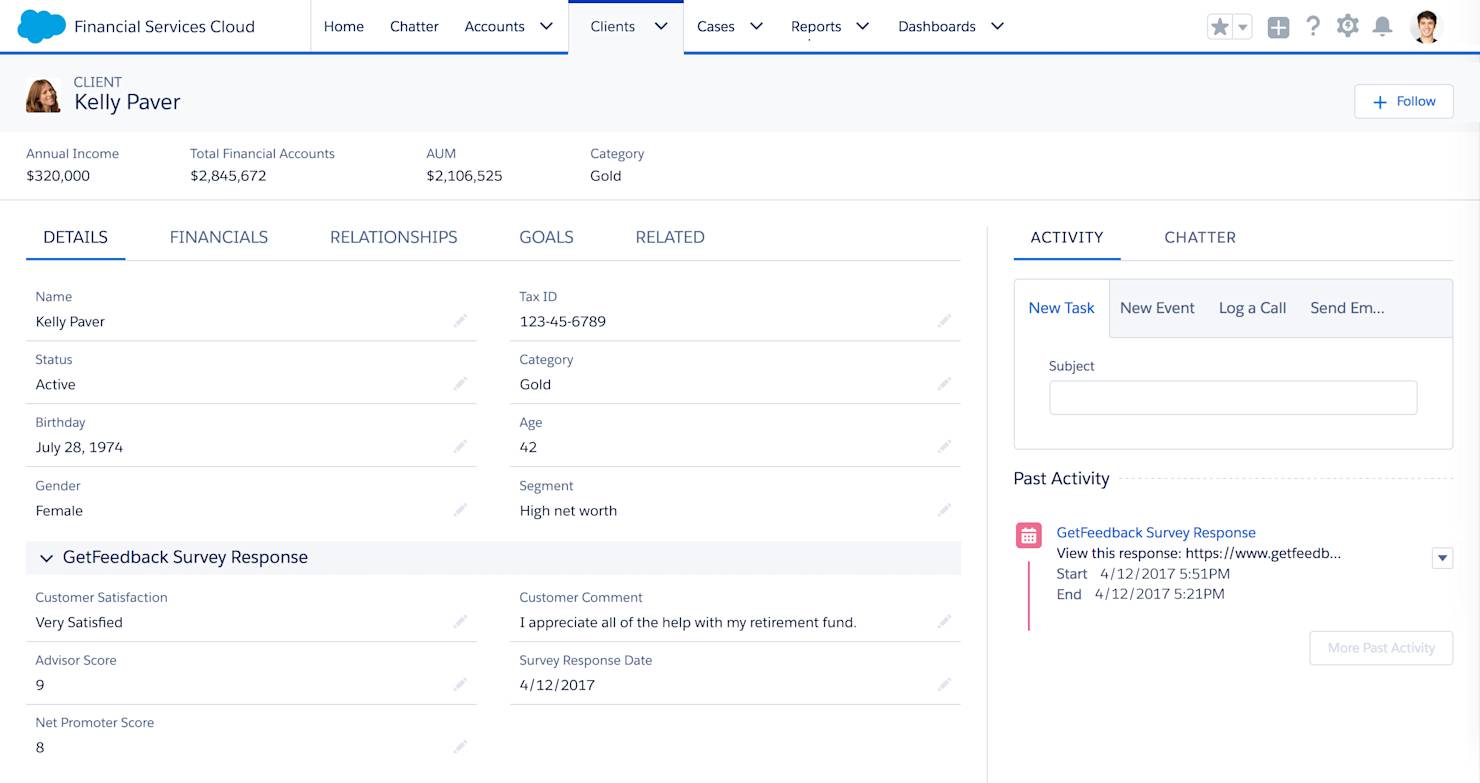This screenshot has height=783, width=1480.
Task: Edit the Customer Satisfaction pencil icon
Action: [x=460, y=622]
